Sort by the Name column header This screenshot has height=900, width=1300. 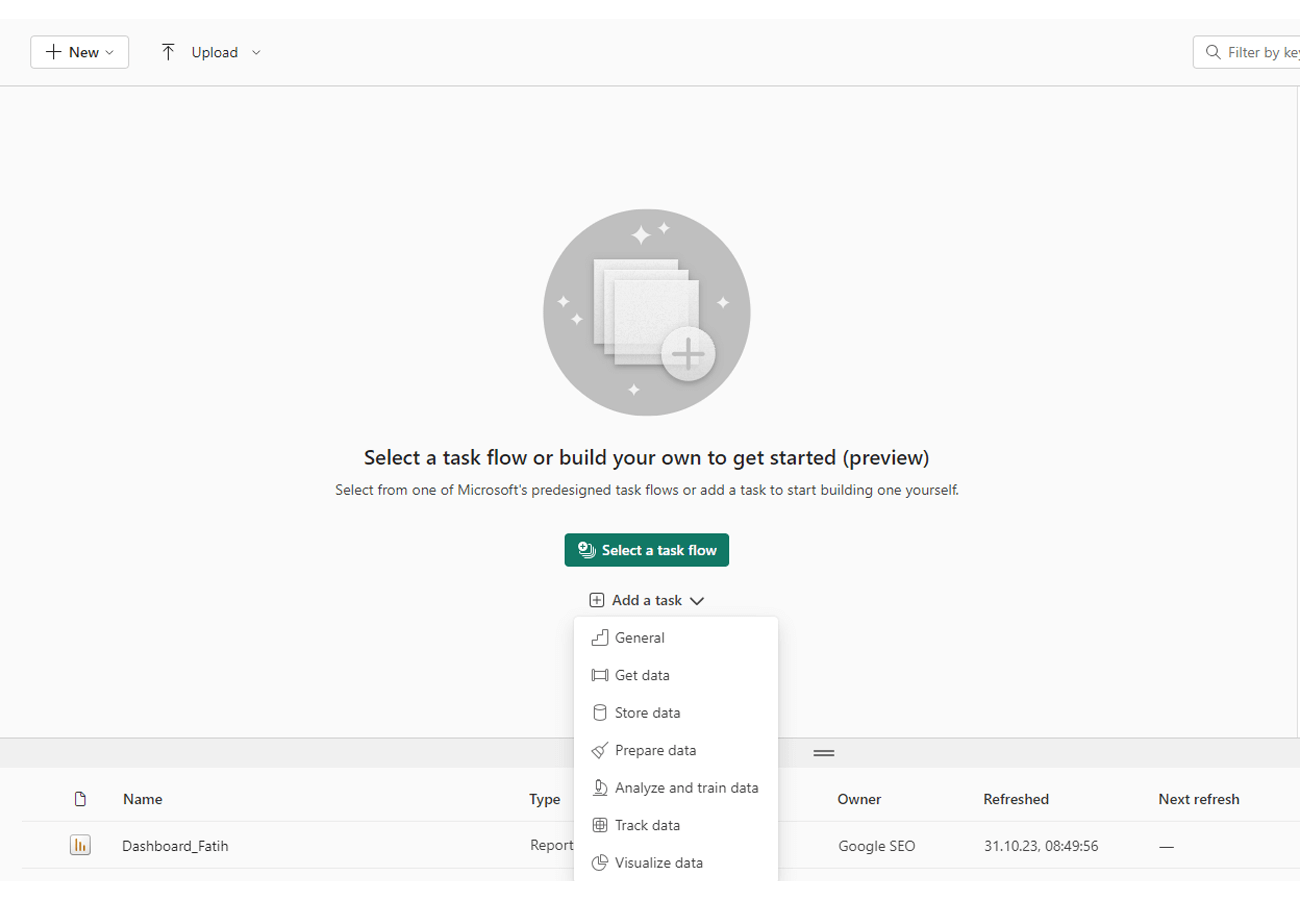tap(142, 799)
